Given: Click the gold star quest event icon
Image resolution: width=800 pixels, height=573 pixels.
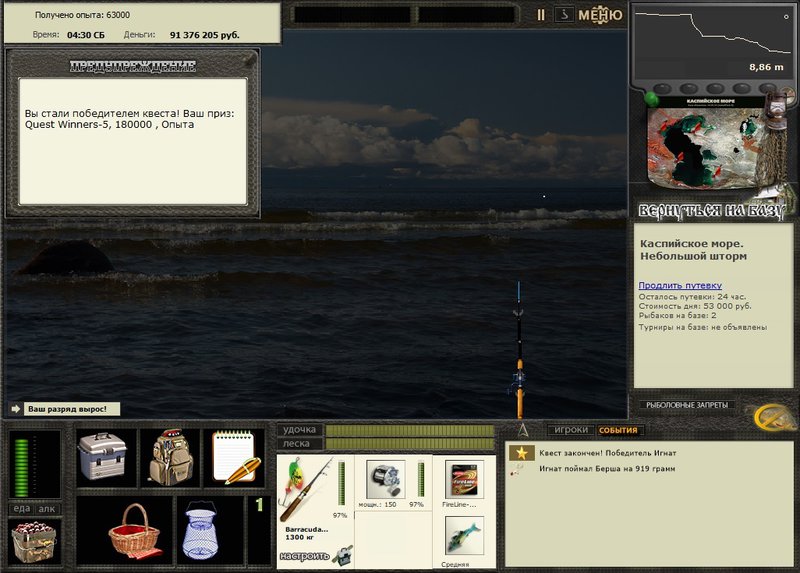Looking at the screenshot, I should coord(521,453).
